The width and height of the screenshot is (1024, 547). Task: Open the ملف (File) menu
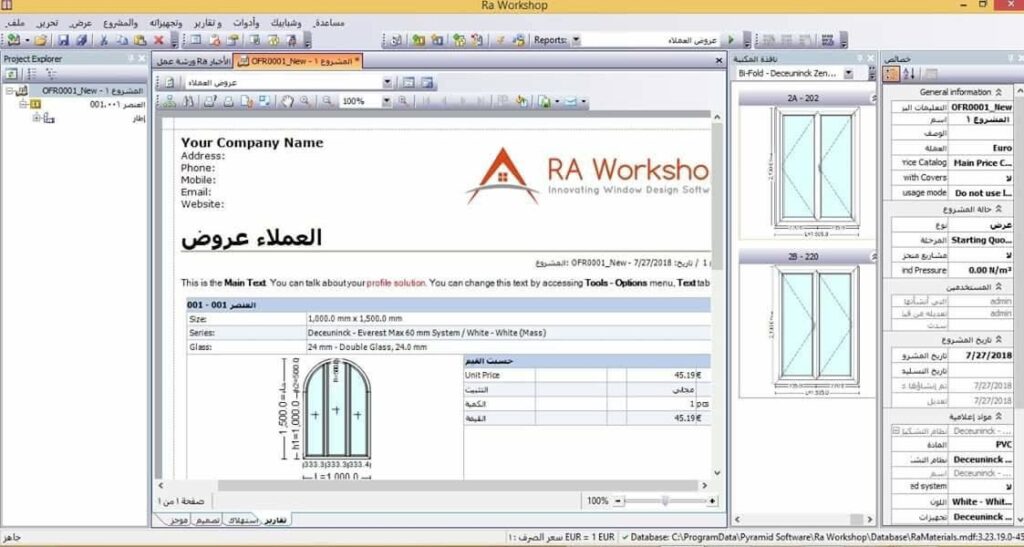(13, 23)
